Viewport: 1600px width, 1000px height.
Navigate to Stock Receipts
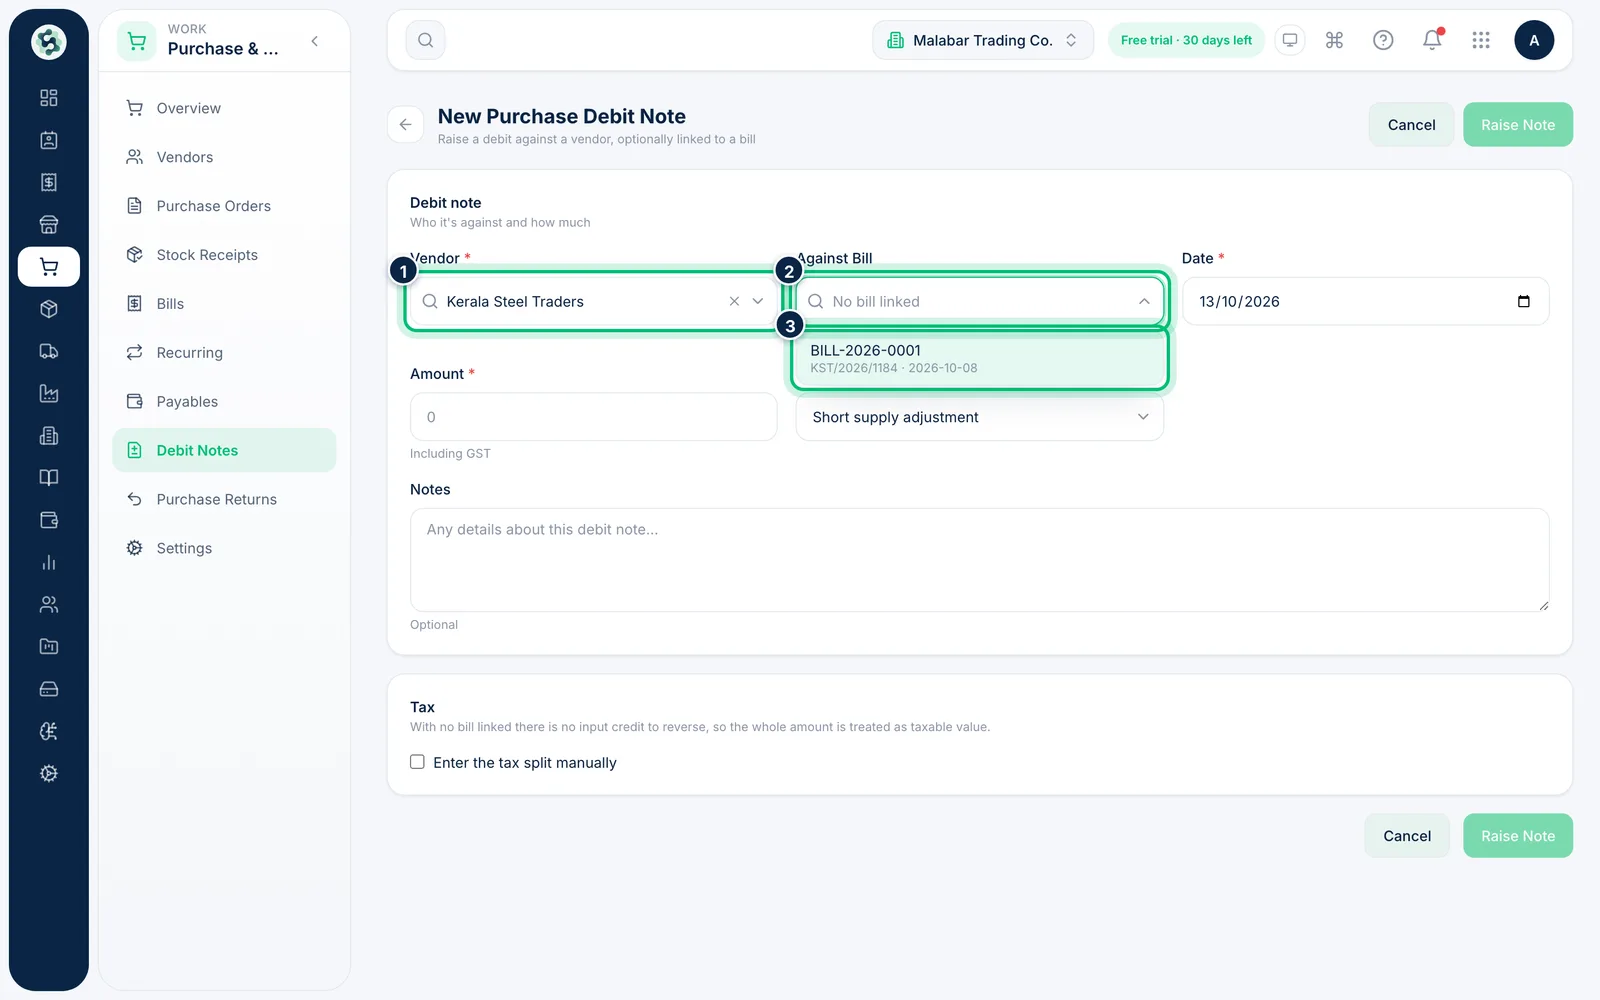point(224,255)
